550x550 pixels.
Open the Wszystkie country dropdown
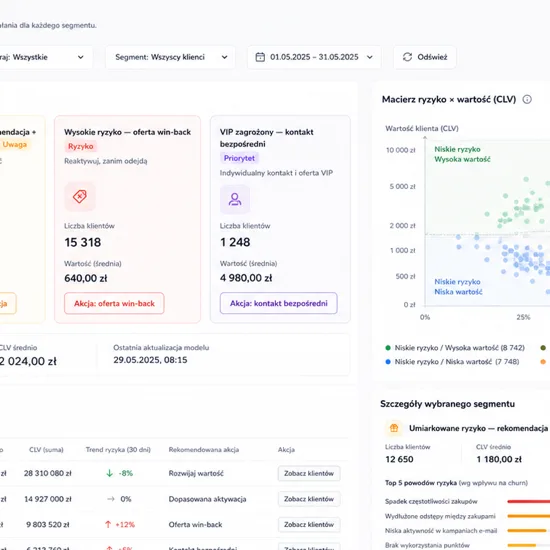(x=42, y=57)
